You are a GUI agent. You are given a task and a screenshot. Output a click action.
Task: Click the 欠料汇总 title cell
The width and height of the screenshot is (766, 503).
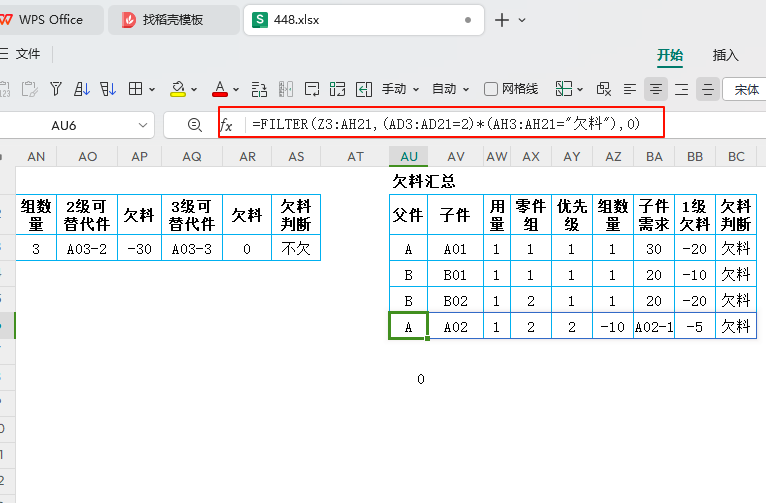tap(424, 181)
